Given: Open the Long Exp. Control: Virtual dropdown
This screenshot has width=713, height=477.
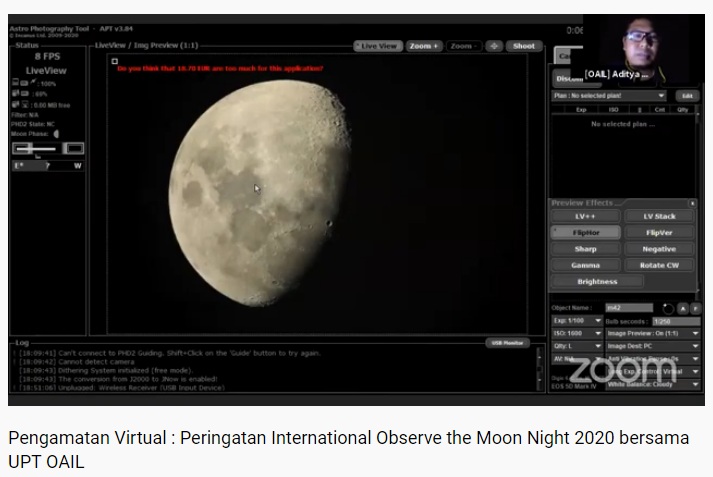Looking at the screenshot, I should pos(653,372).
